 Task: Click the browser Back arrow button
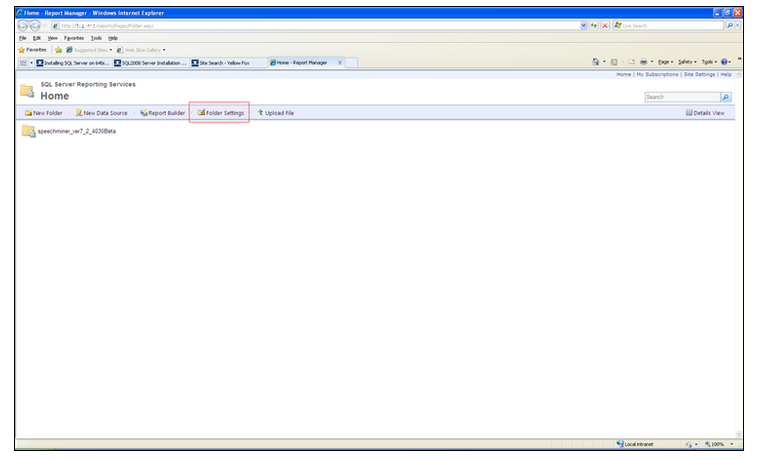[x=23, y=26]
